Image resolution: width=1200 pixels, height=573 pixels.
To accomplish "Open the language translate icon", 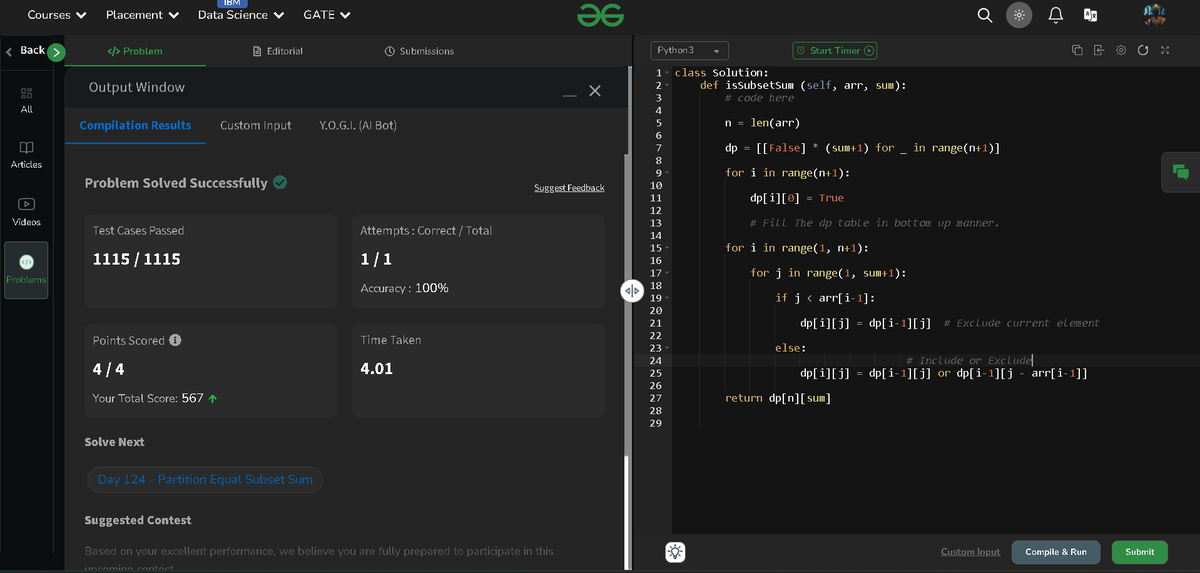I will tap(1090, 15).
